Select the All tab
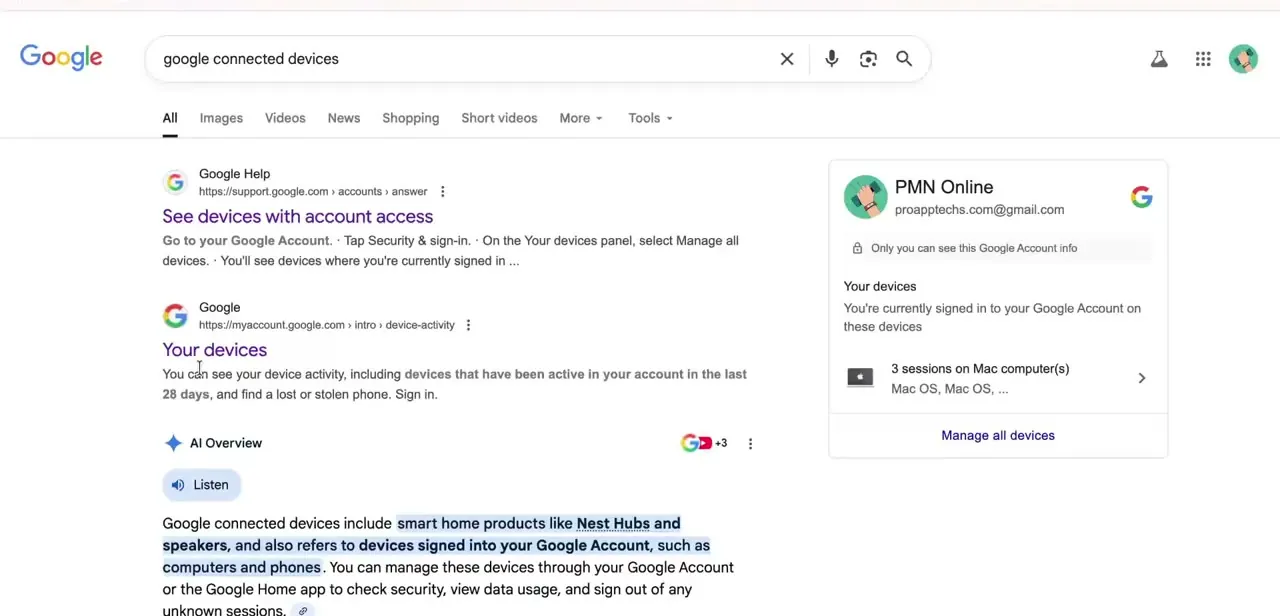This screenshot has height=616, width=1280. pyautogui.click(x=170, y=118)
